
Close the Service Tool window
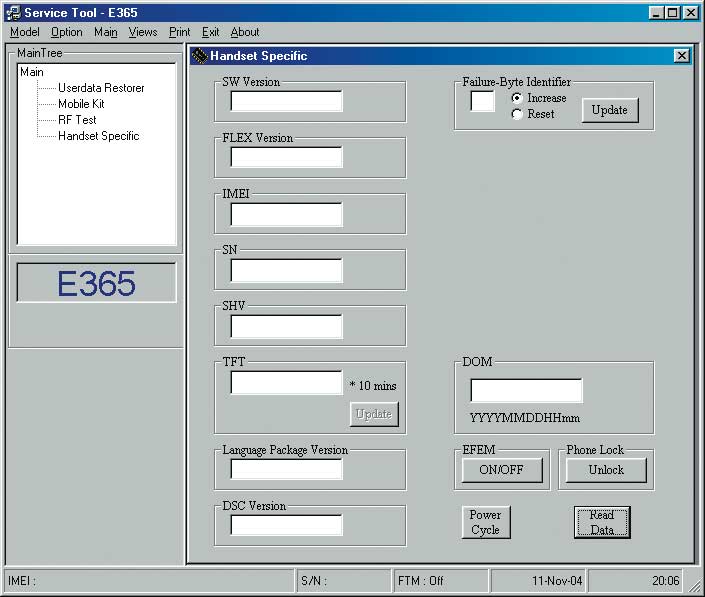[x=690, y=13]
